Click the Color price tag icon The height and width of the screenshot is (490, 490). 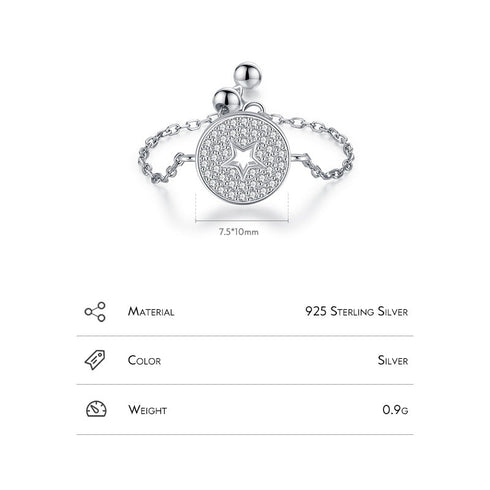95,360
